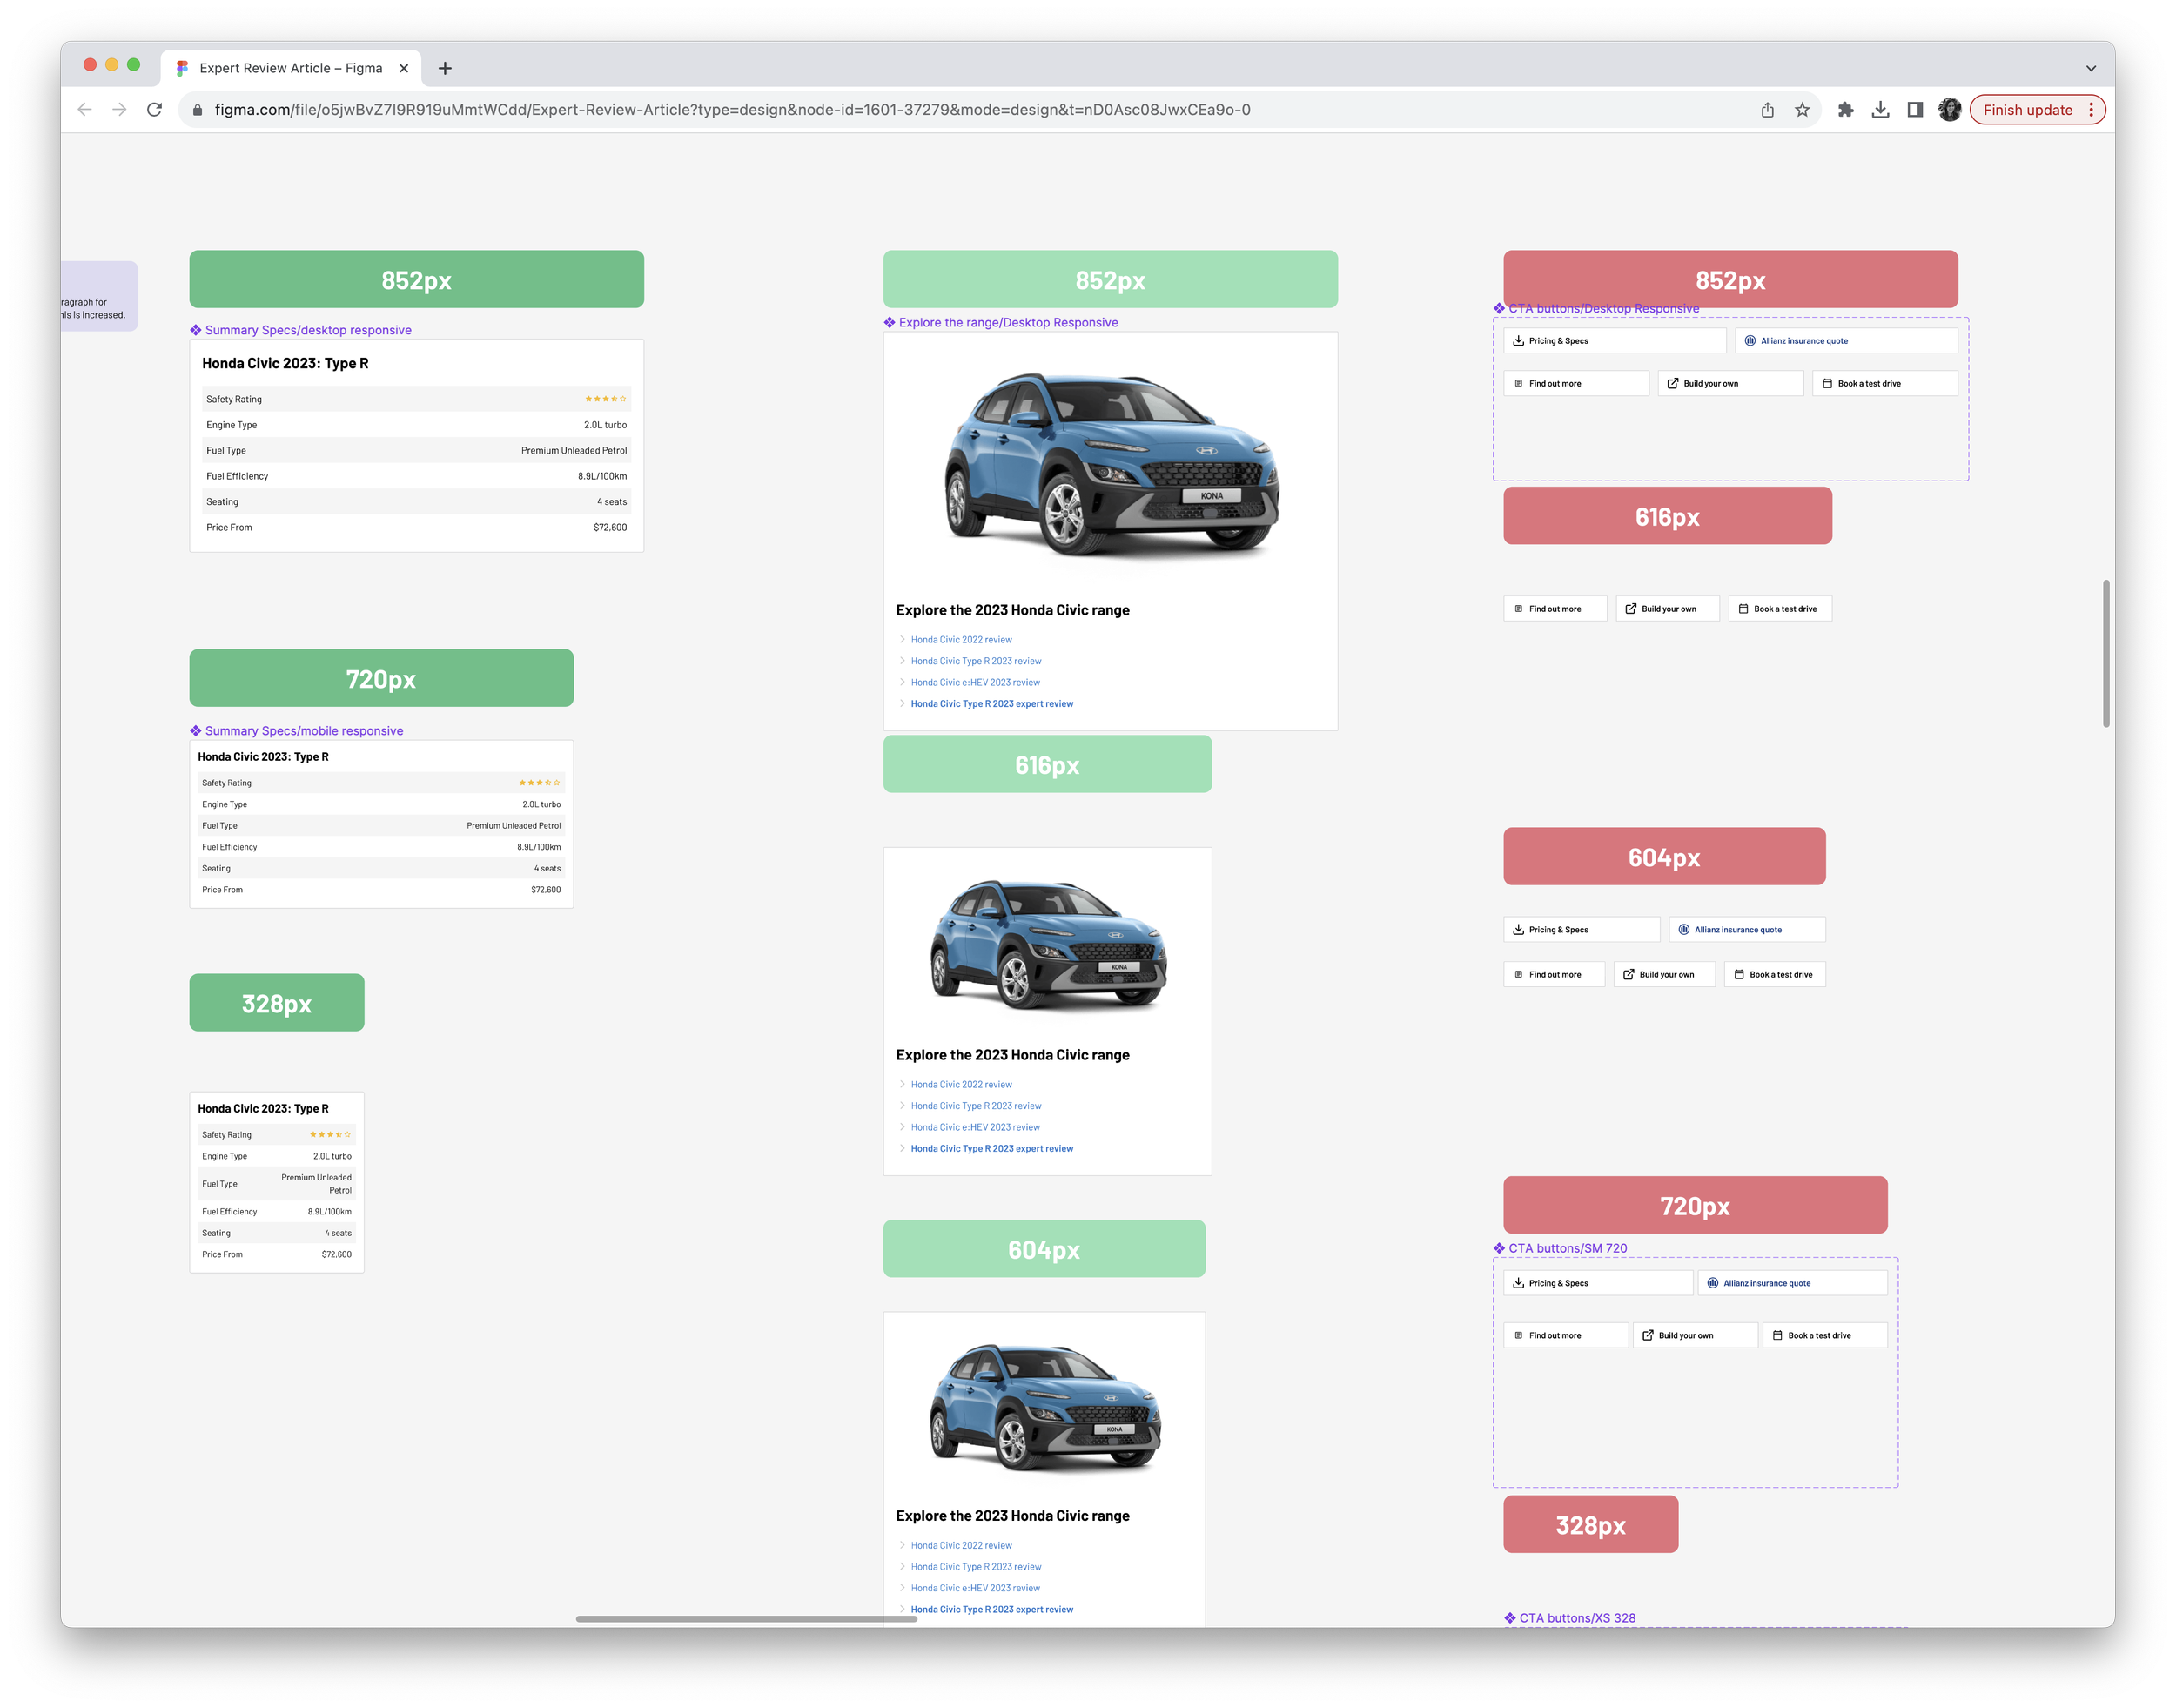2176x1708 pixels.
Task: Open the Chrome downloads icon
Action: coord(1880,110)
